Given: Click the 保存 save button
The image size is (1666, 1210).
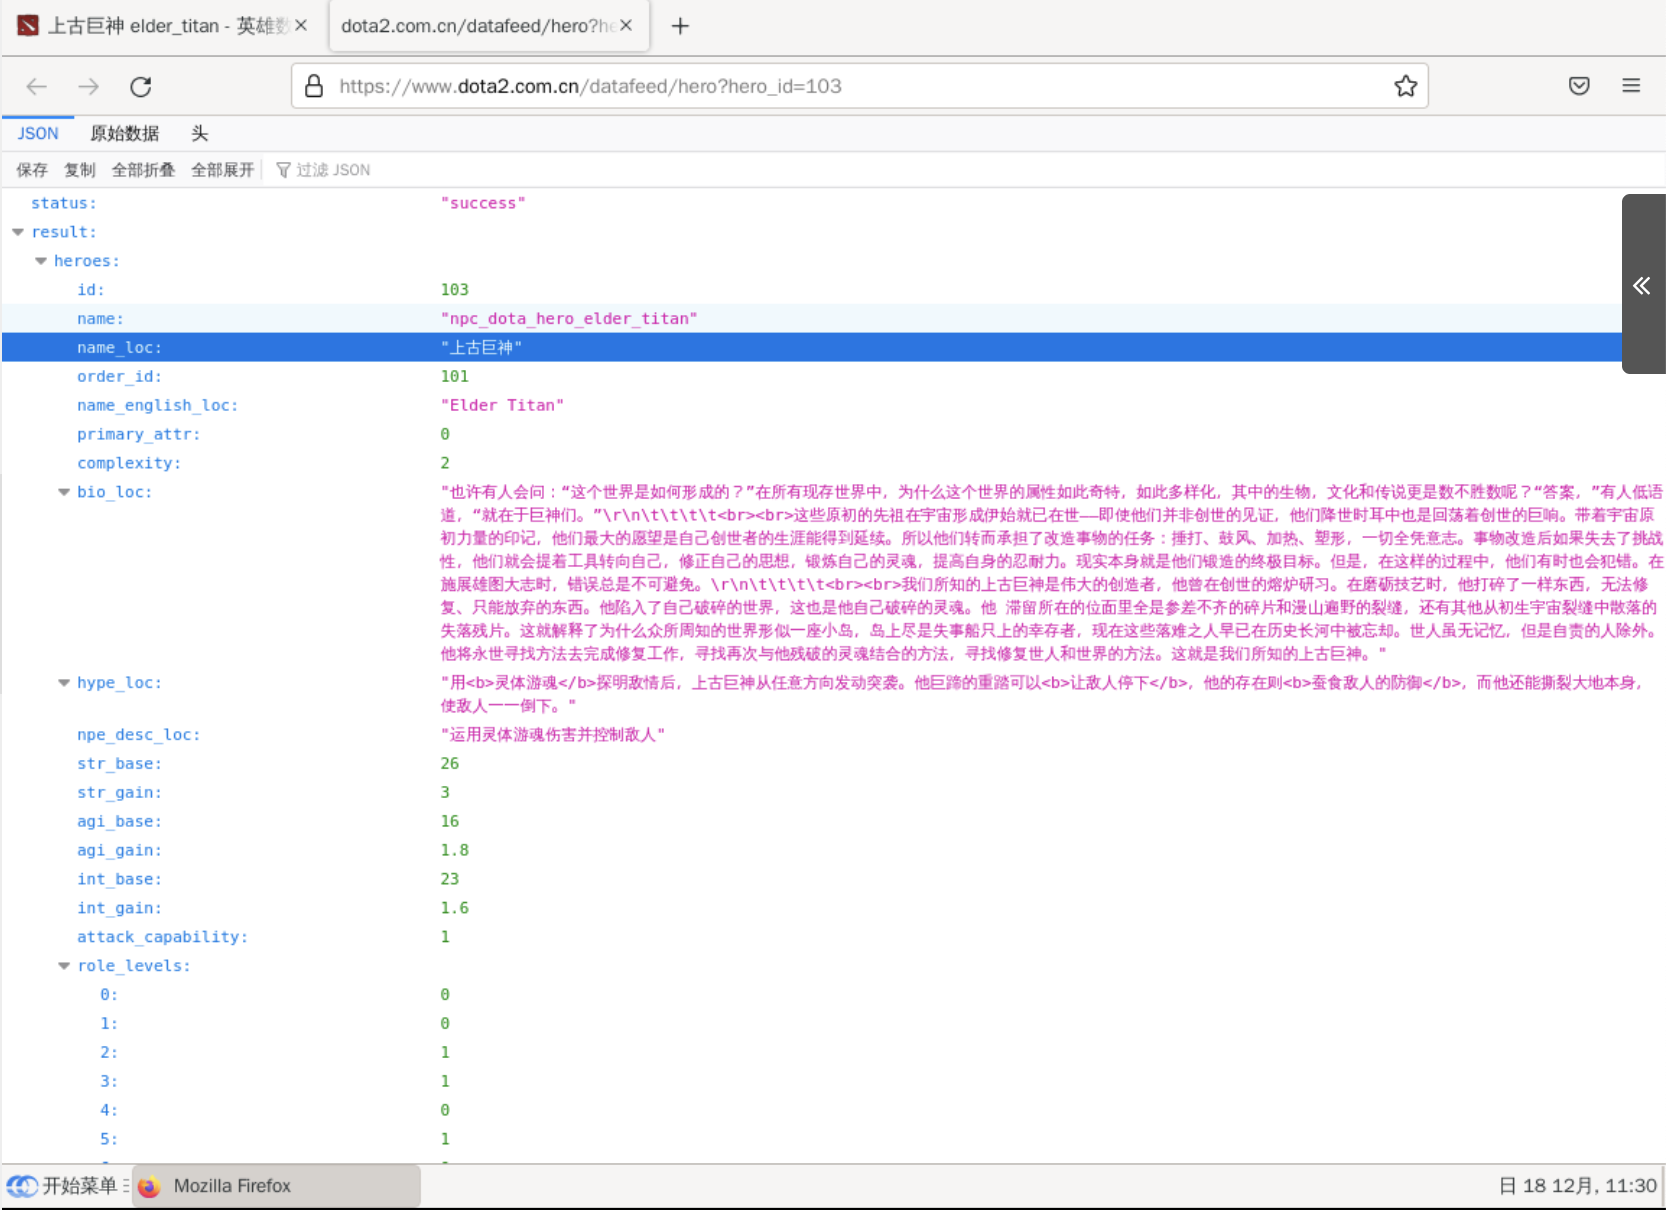Looking at the screenshot, I should (32, 170).
